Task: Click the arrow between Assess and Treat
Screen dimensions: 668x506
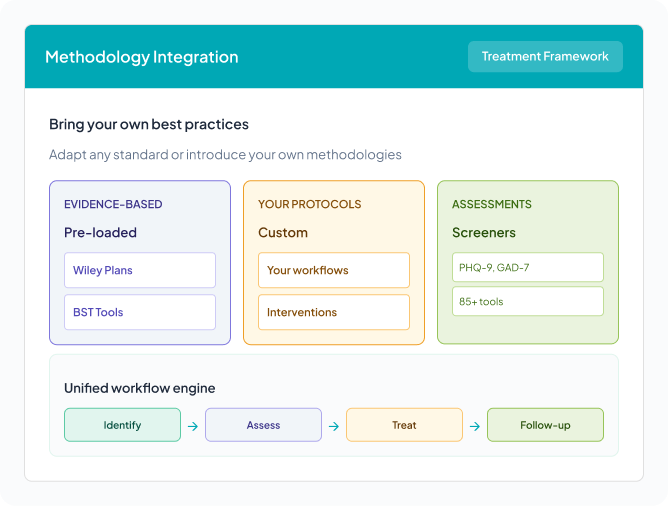Action: pyautogui.click(x=333, y=425)
